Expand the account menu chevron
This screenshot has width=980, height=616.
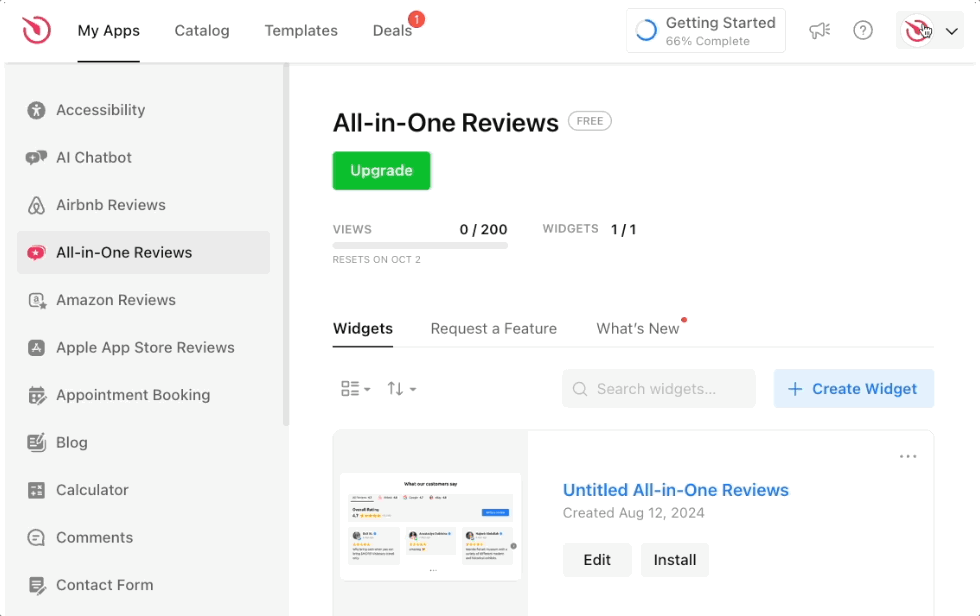point(951,31)
